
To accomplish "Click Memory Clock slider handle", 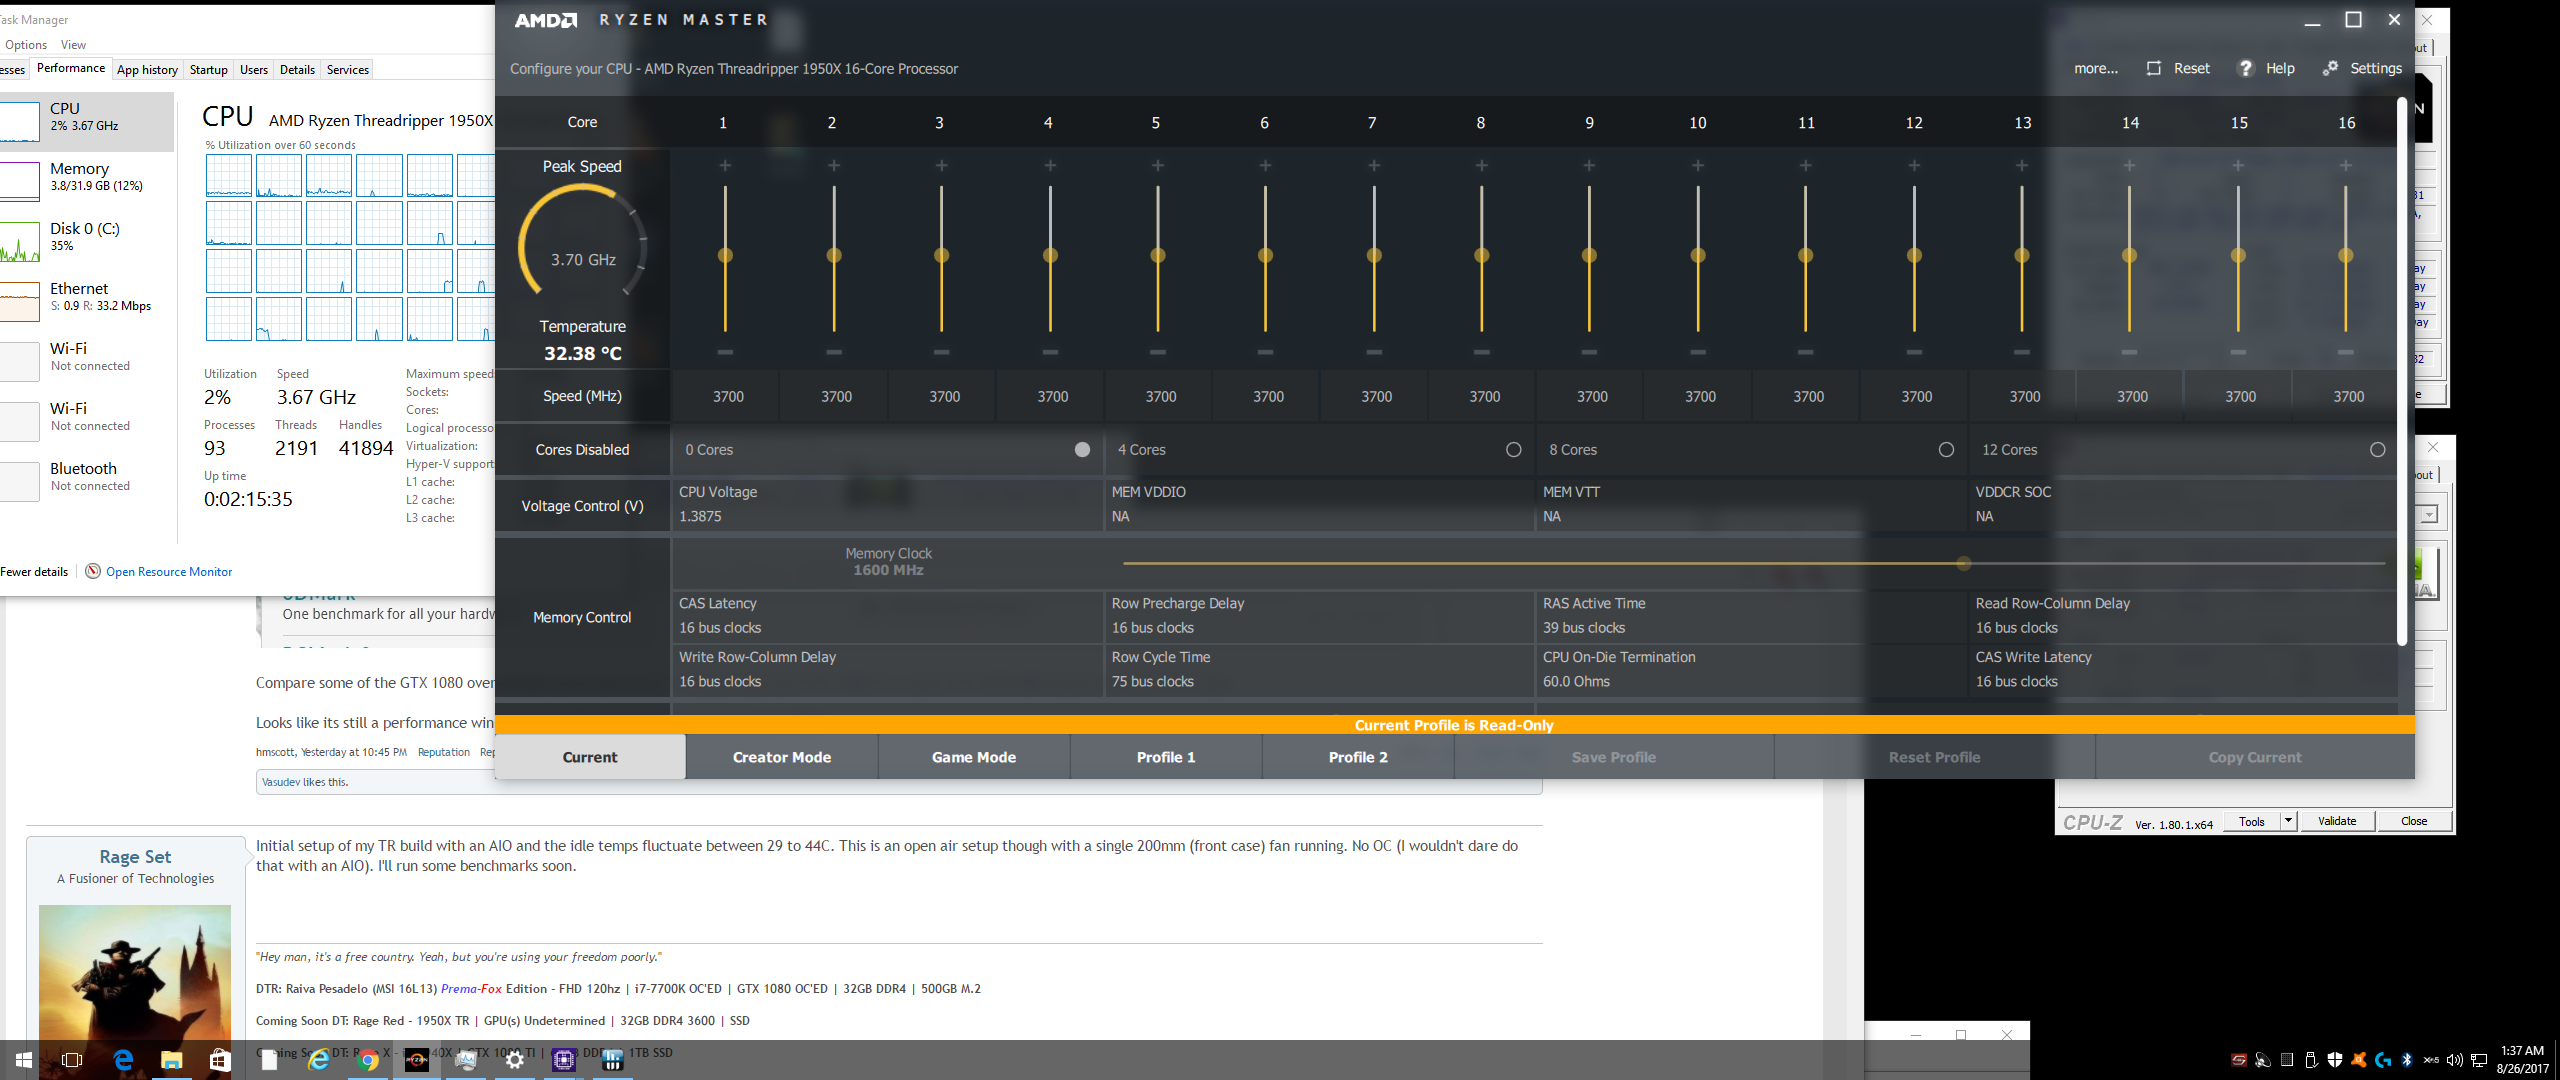I will (1963, 563).
